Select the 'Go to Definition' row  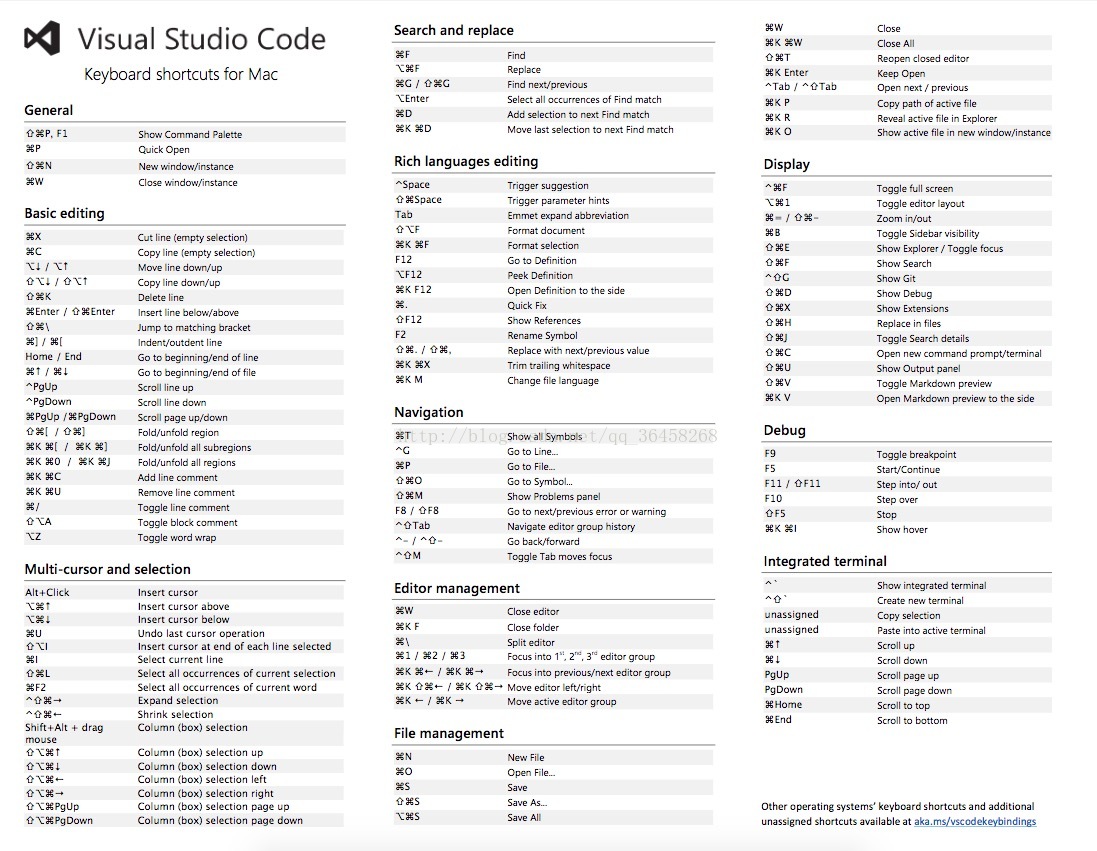(x=553, y=260)
